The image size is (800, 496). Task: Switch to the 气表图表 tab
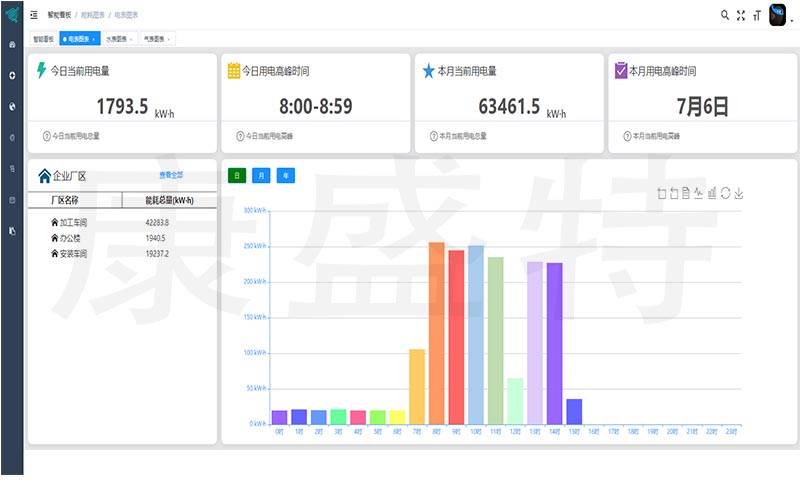coord(156,39)
